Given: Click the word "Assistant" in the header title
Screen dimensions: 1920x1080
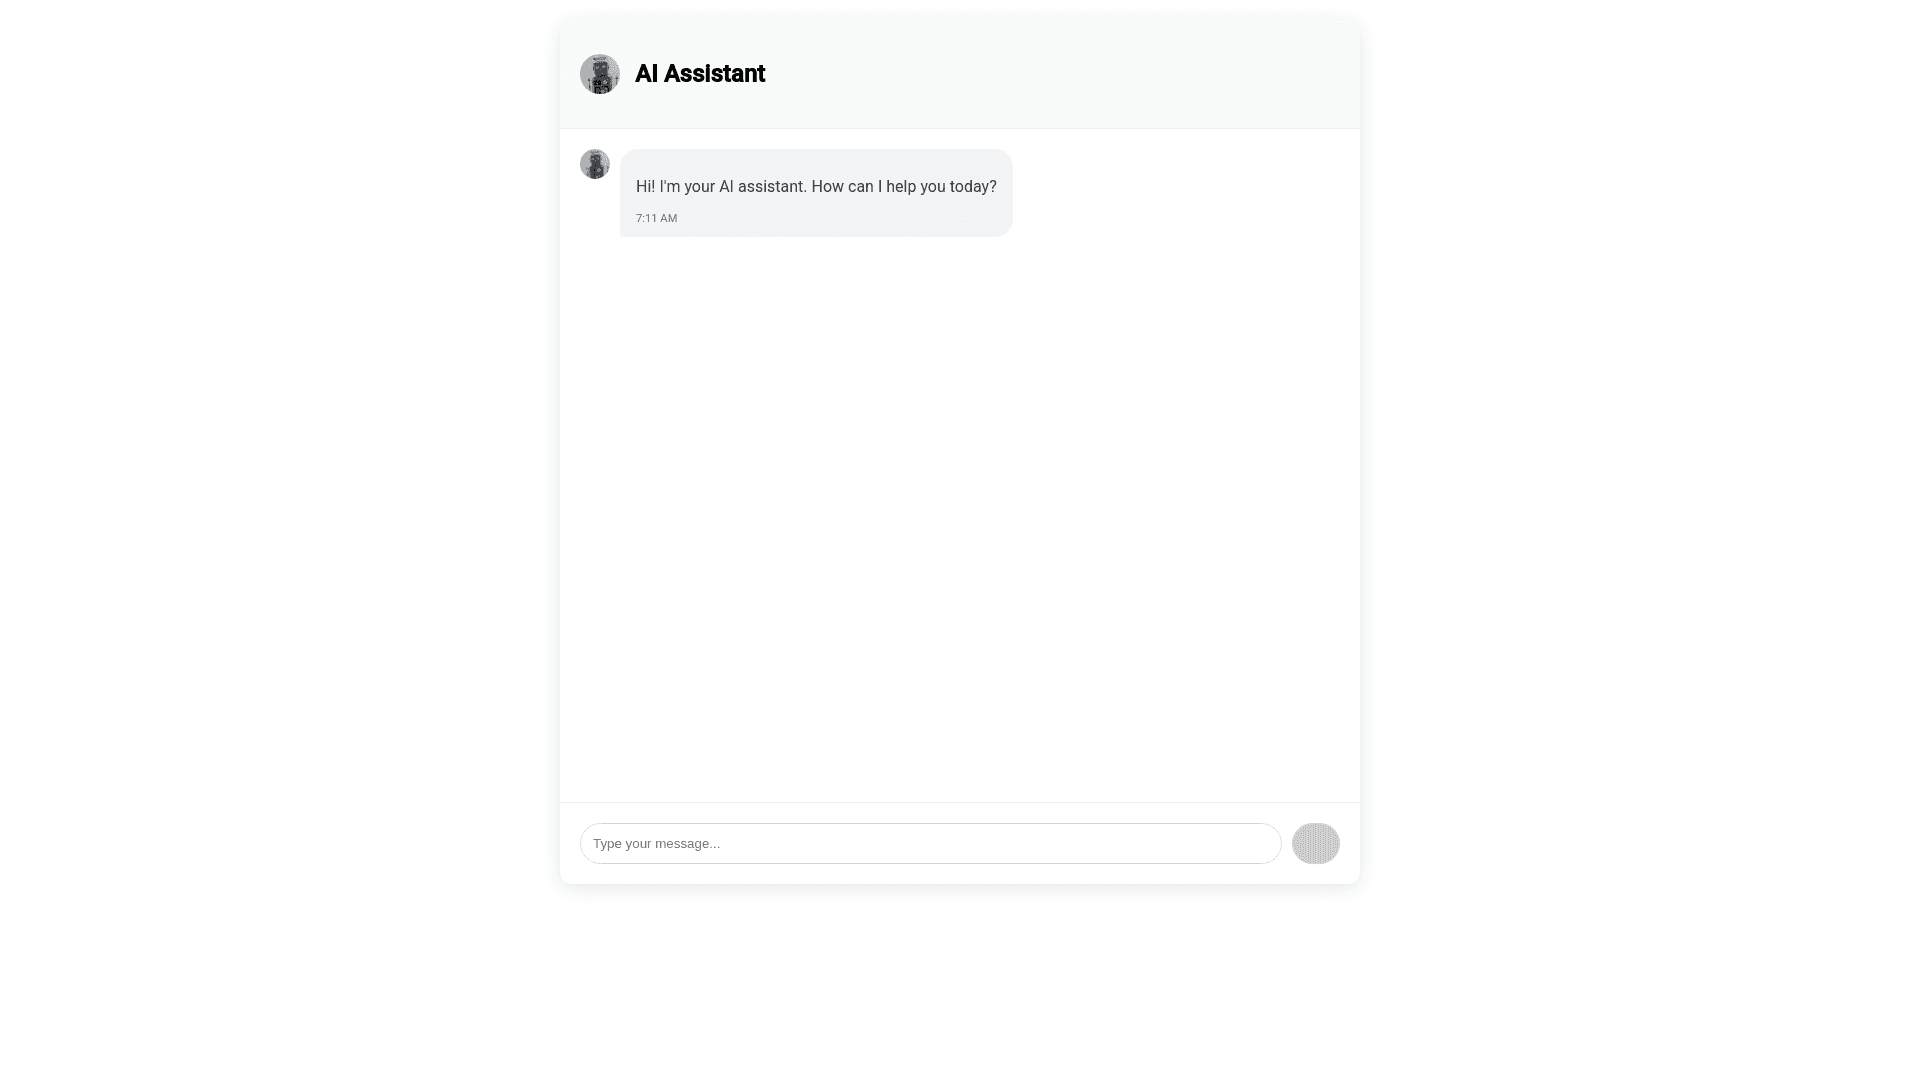Looking at the screenshot, I should 714,74.
